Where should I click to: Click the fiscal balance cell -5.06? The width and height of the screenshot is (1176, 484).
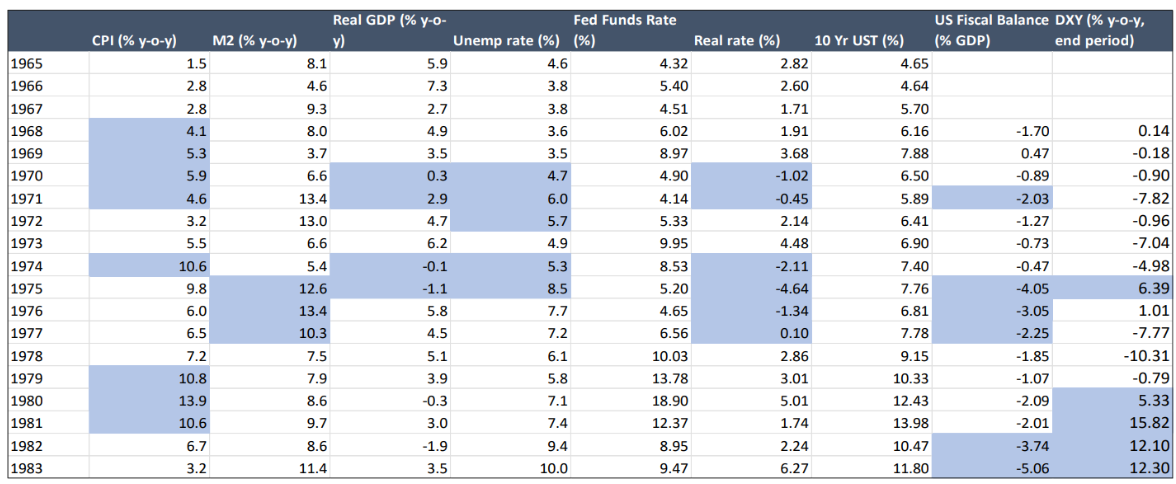point(1029,468)
